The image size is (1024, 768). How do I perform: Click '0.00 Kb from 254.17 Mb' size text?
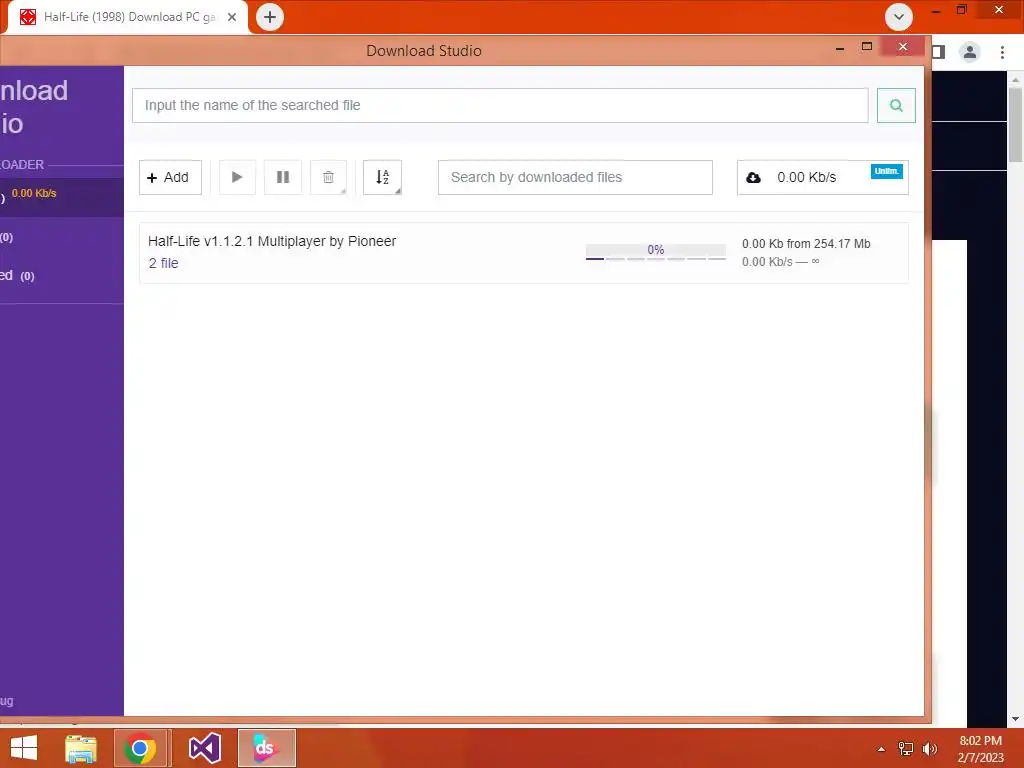[x=806, y=244]
